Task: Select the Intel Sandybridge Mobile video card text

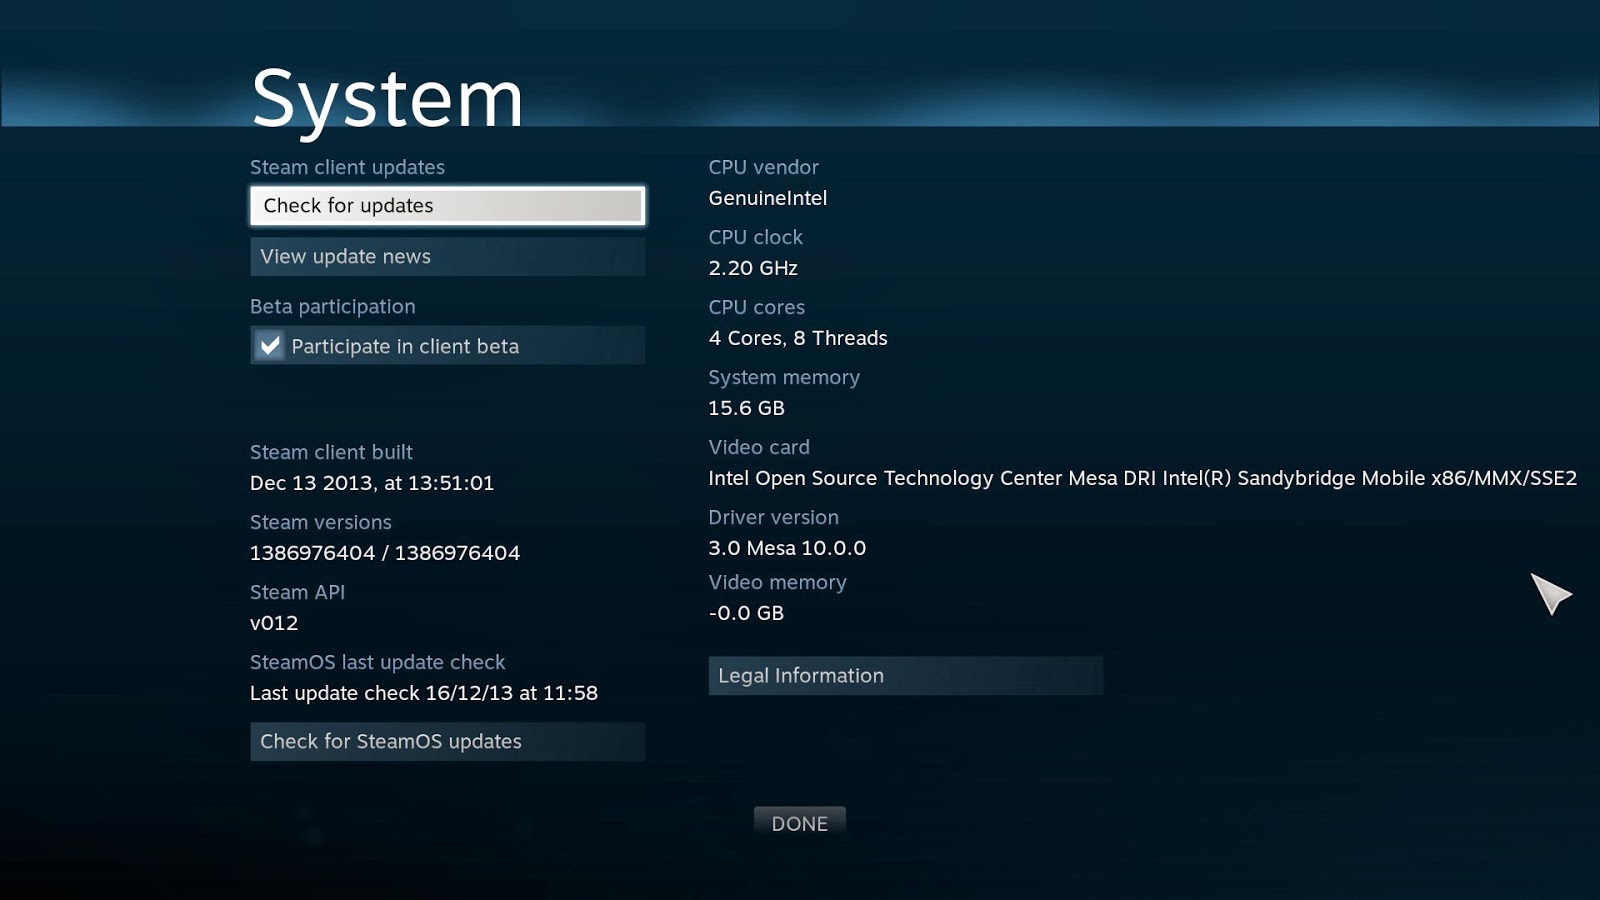Action: (1142, 477)
